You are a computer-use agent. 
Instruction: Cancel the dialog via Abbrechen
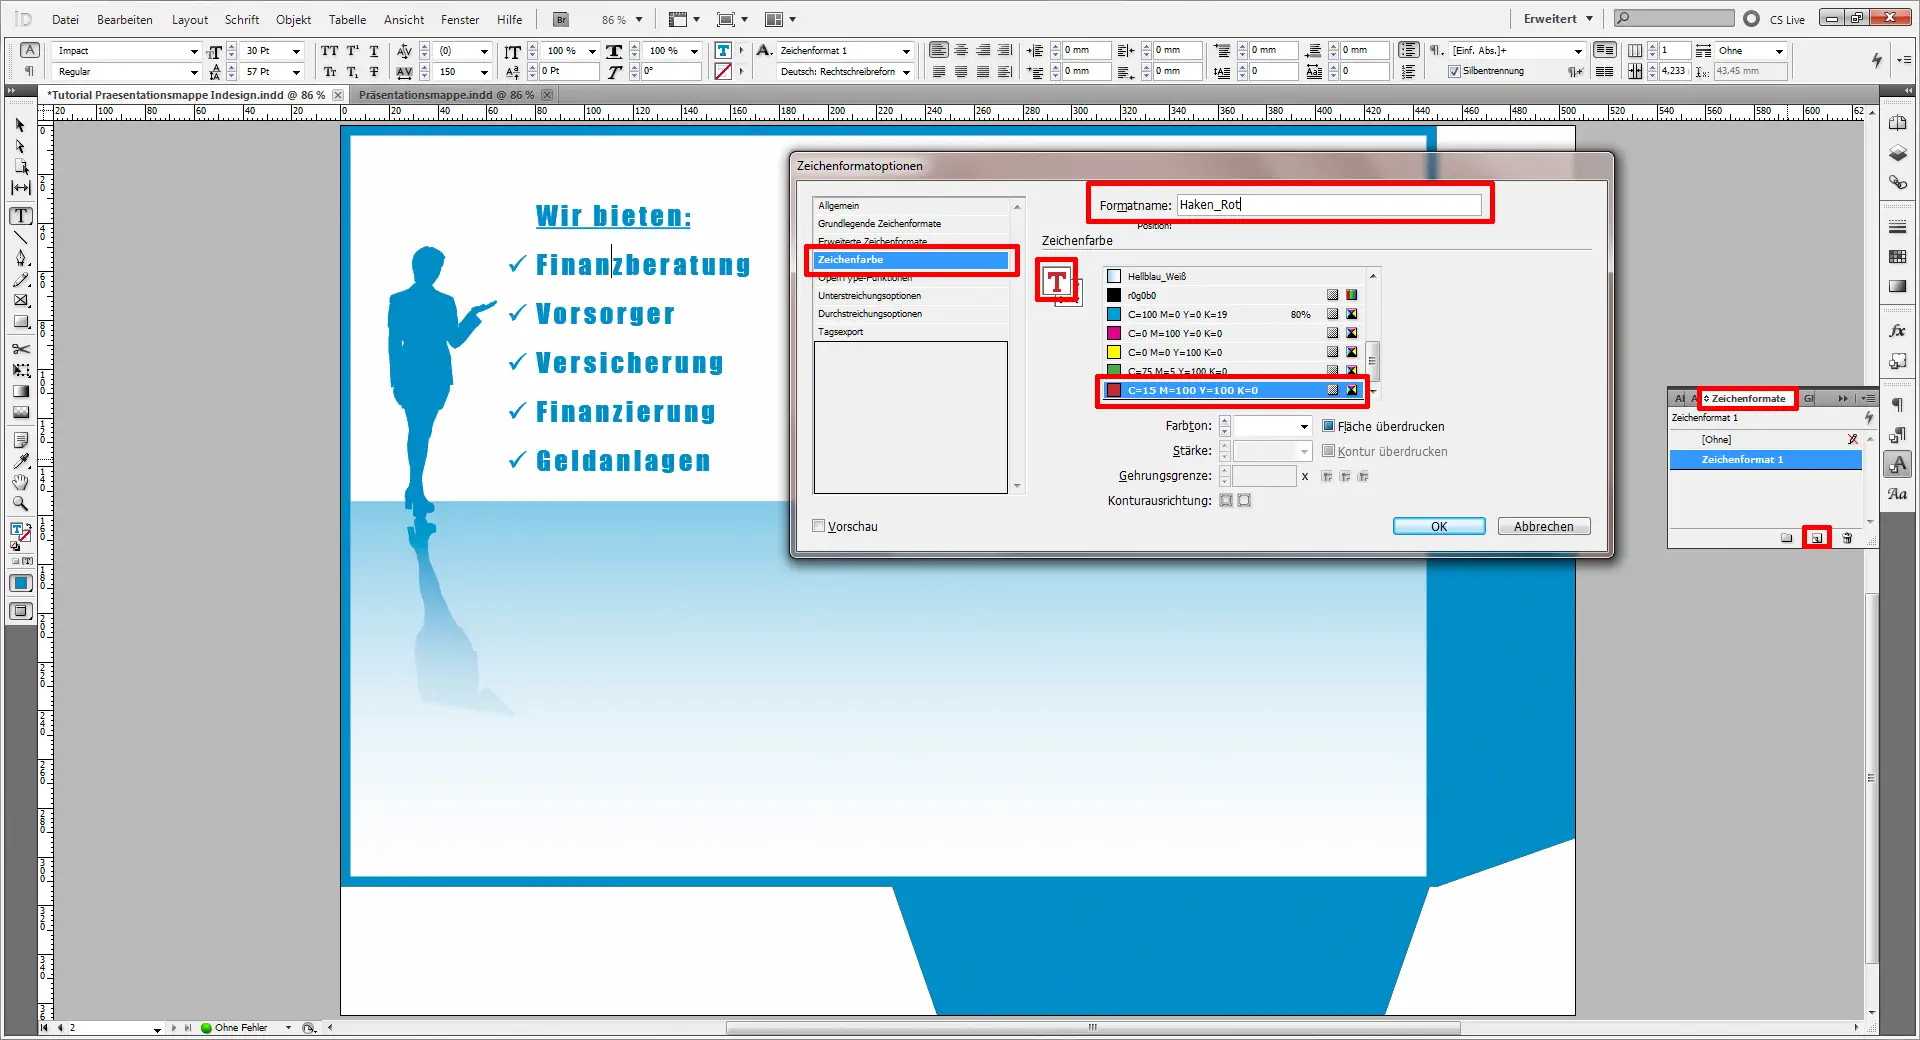click(x=1543, y=526)
